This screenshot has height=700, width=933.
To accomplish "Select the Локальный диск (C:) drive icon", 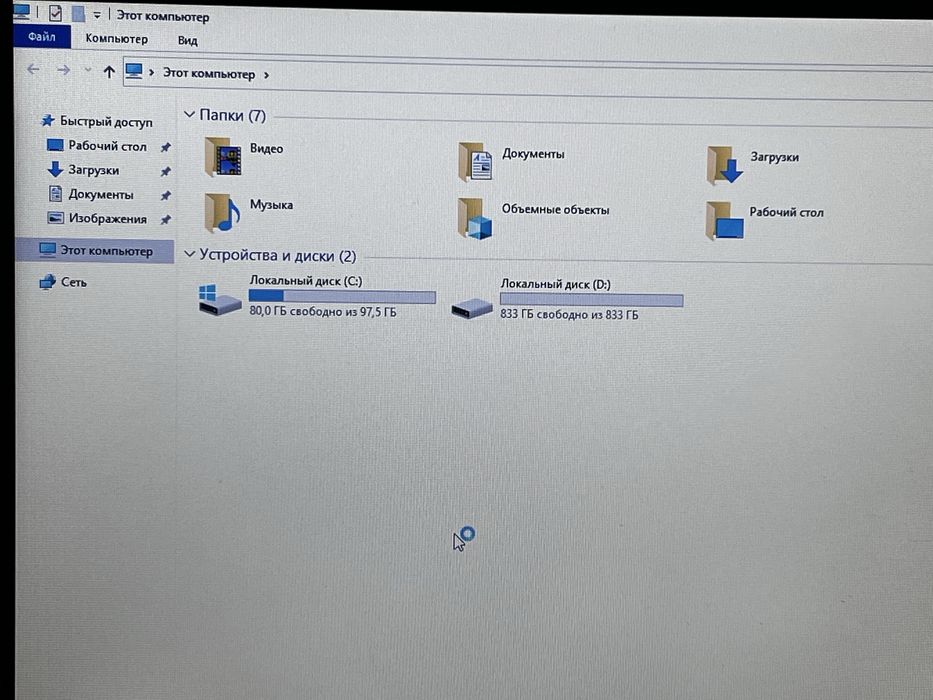I will 220,300.
